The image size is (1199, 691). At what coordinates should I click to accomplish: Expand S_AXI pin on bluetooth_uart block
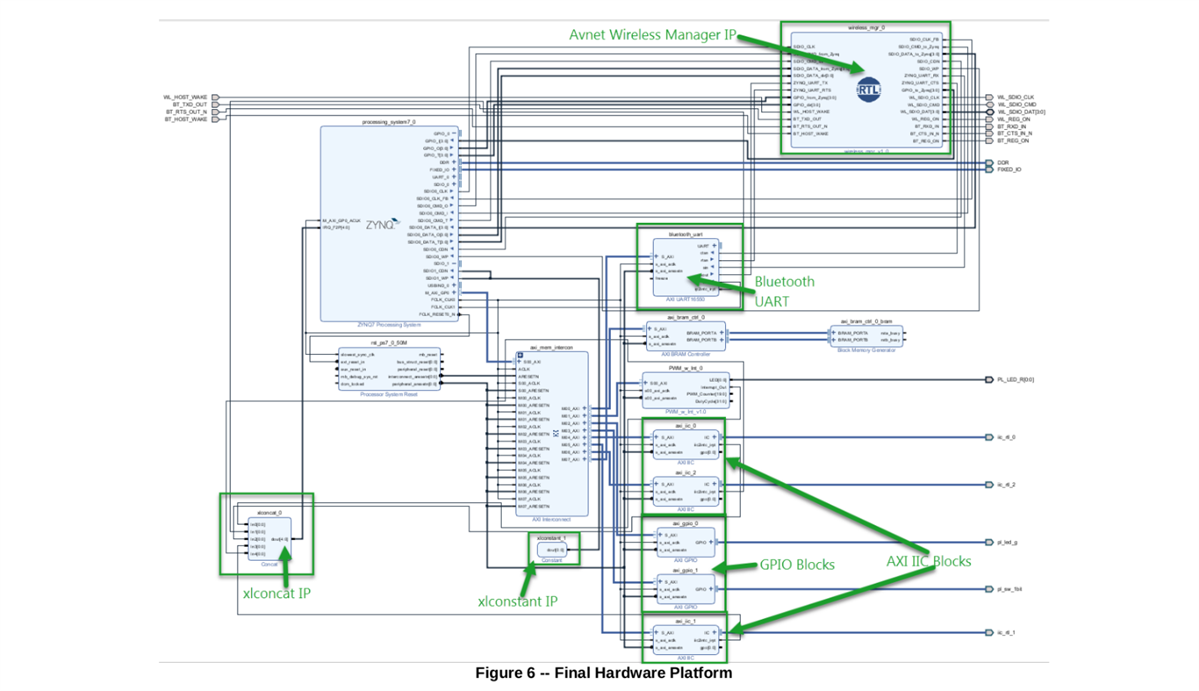pyautogui.click(x=657, y=257)
